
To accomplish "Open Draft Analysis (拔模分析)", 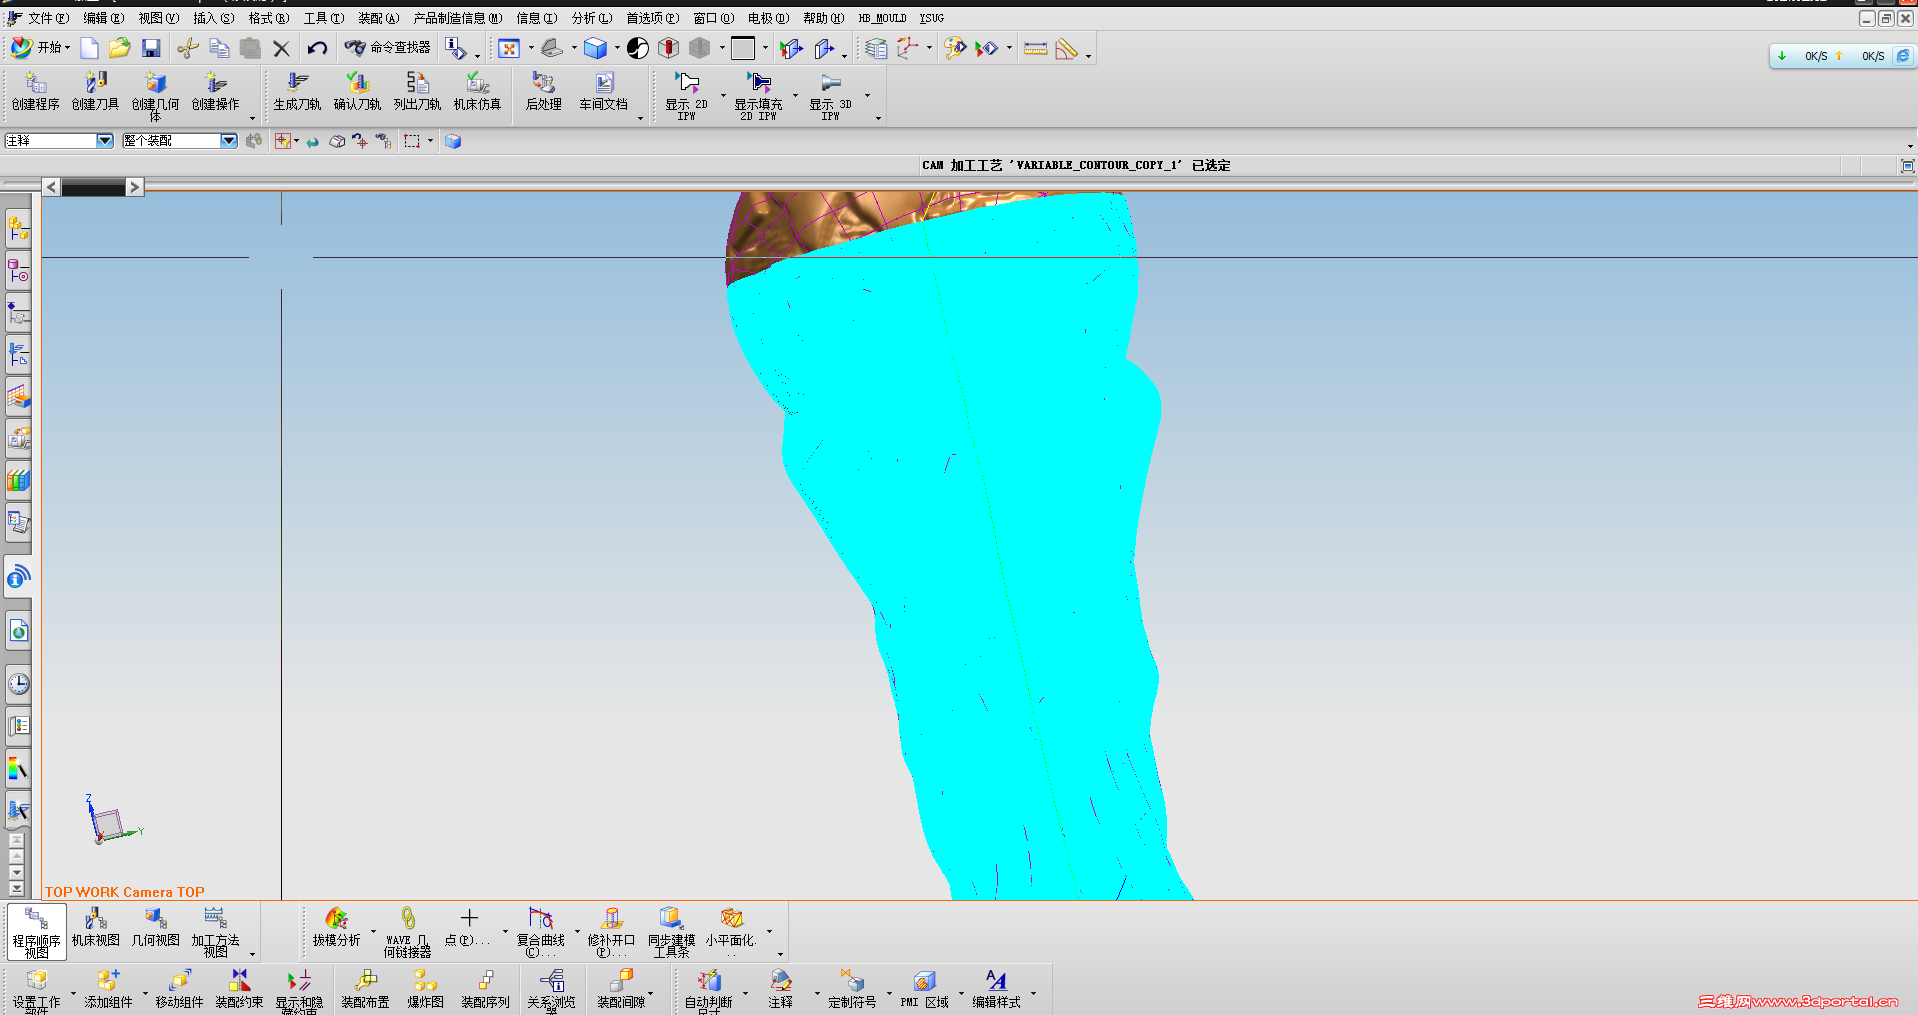I will click(x=337, y=927).
